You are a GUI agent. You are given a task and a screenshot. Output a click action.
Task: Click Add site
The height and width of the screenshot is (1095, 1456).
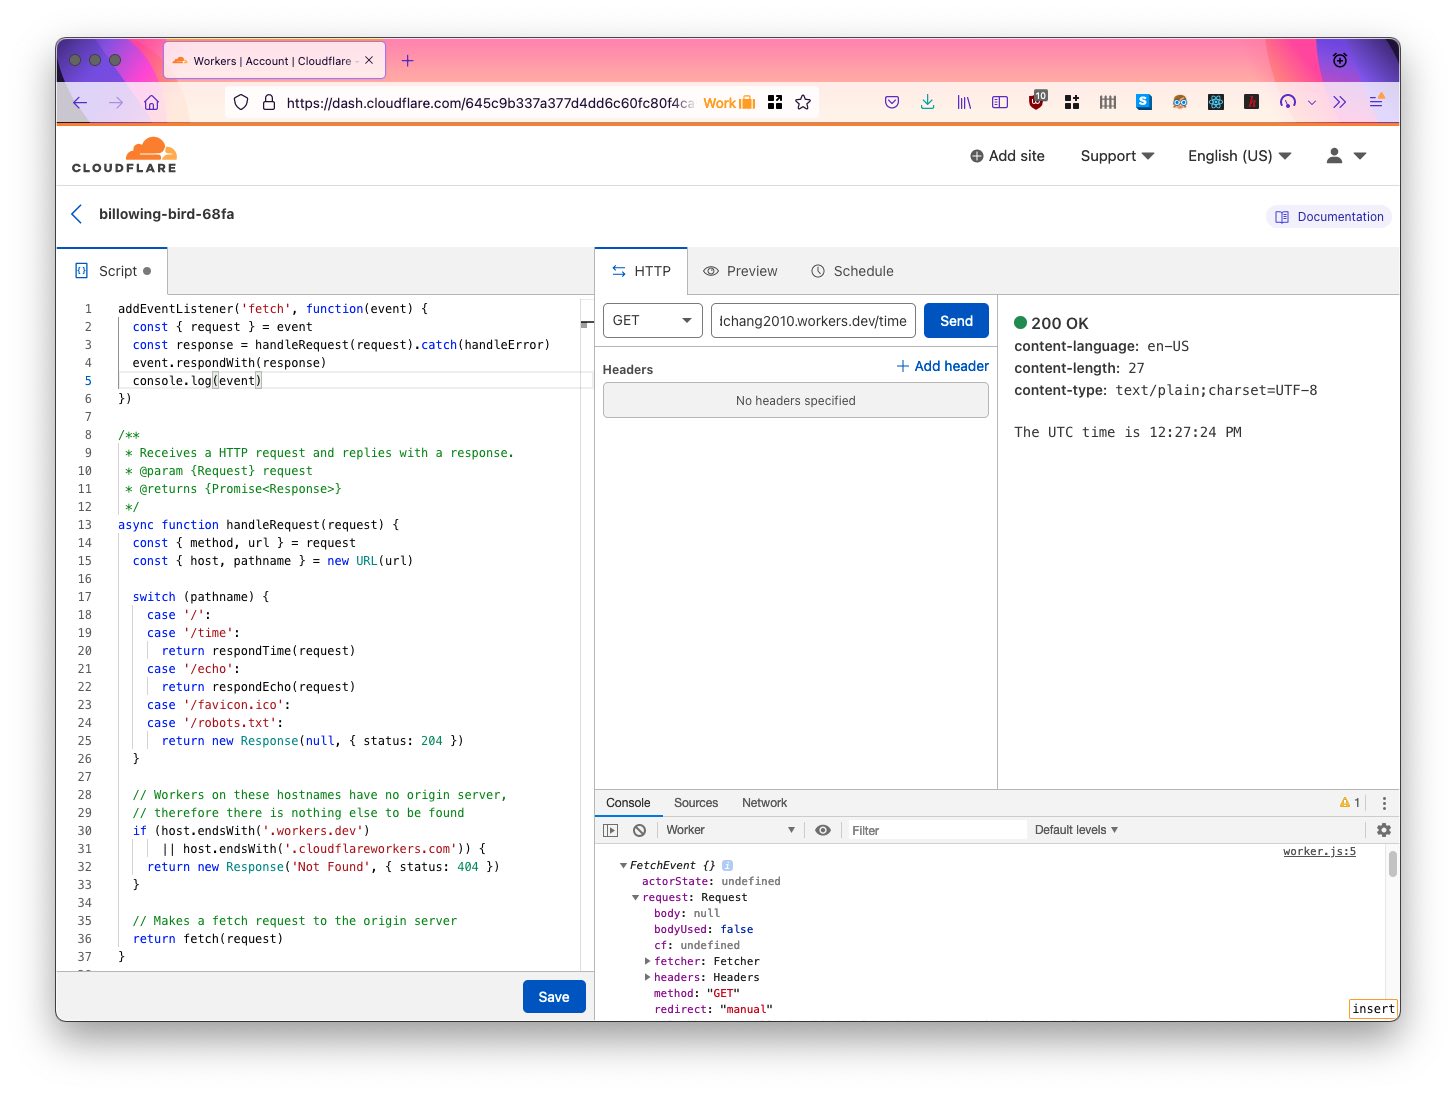(1007, 156)
